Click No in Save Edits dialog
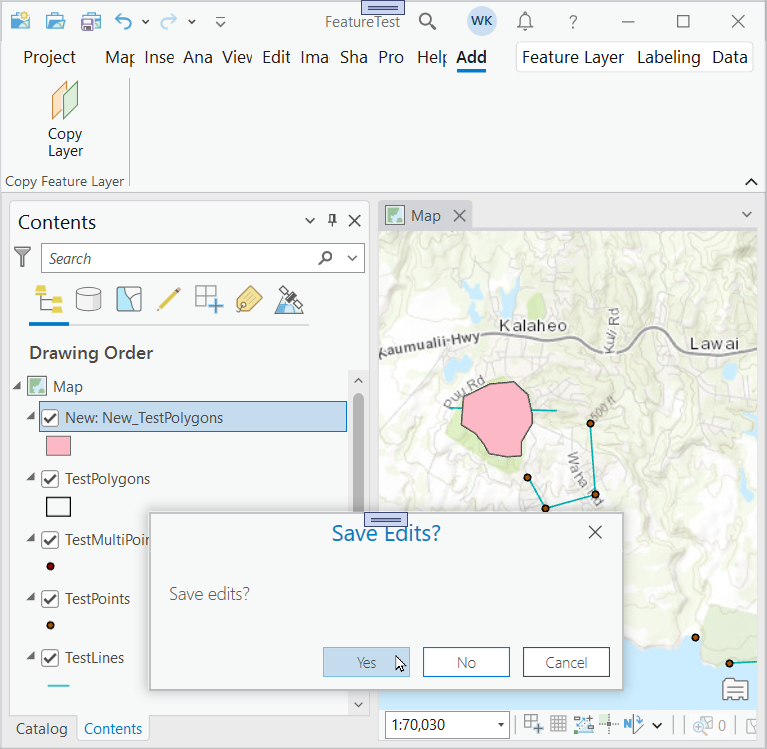Viewport: 767px width, 749px height. (466, 662)
